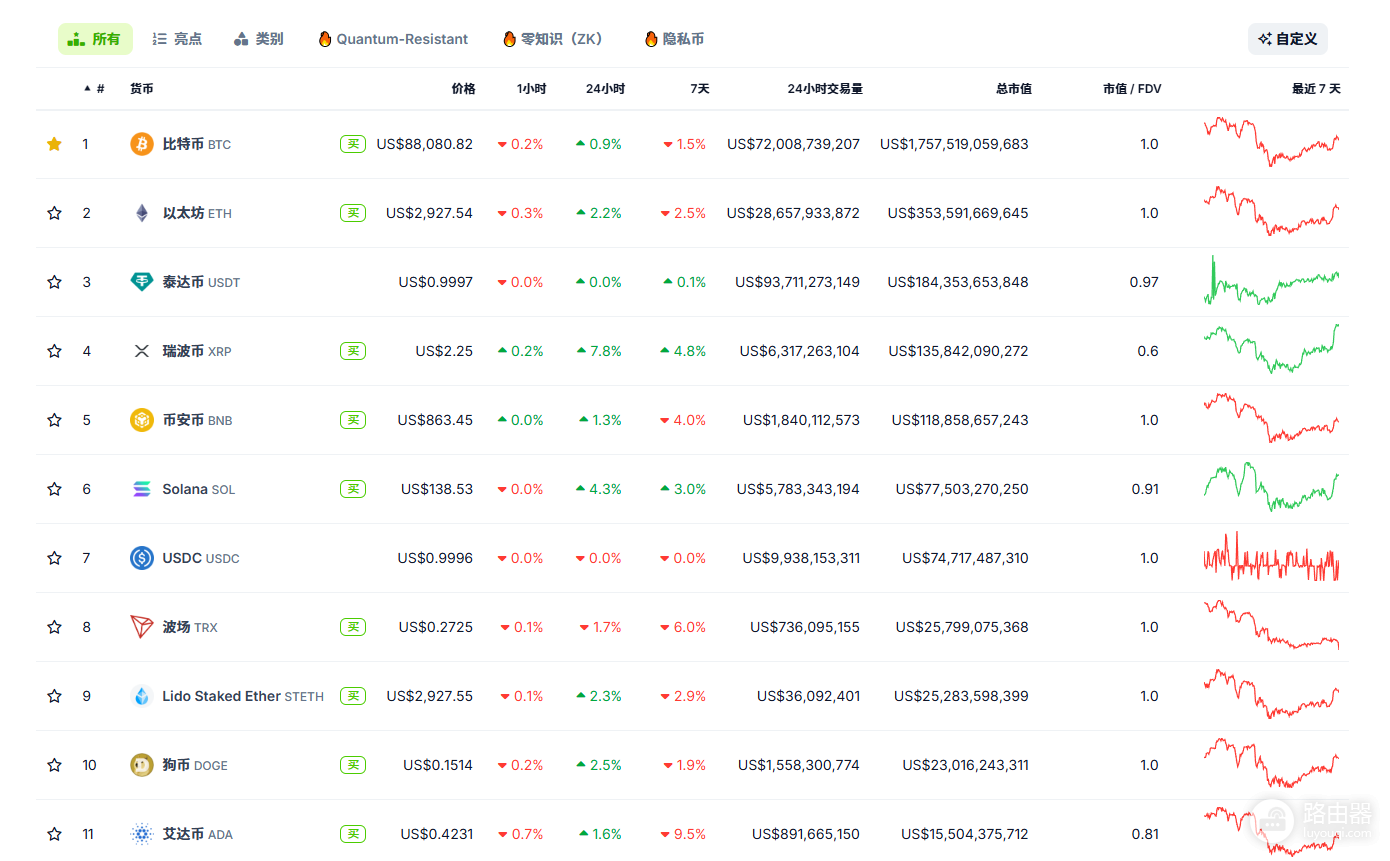Image resolution: width=1390 pixels, height=861 pixels.
Task: Open the 瑞波币 XRP coin link
Action: pyautogui.click(x=197, y=351)
